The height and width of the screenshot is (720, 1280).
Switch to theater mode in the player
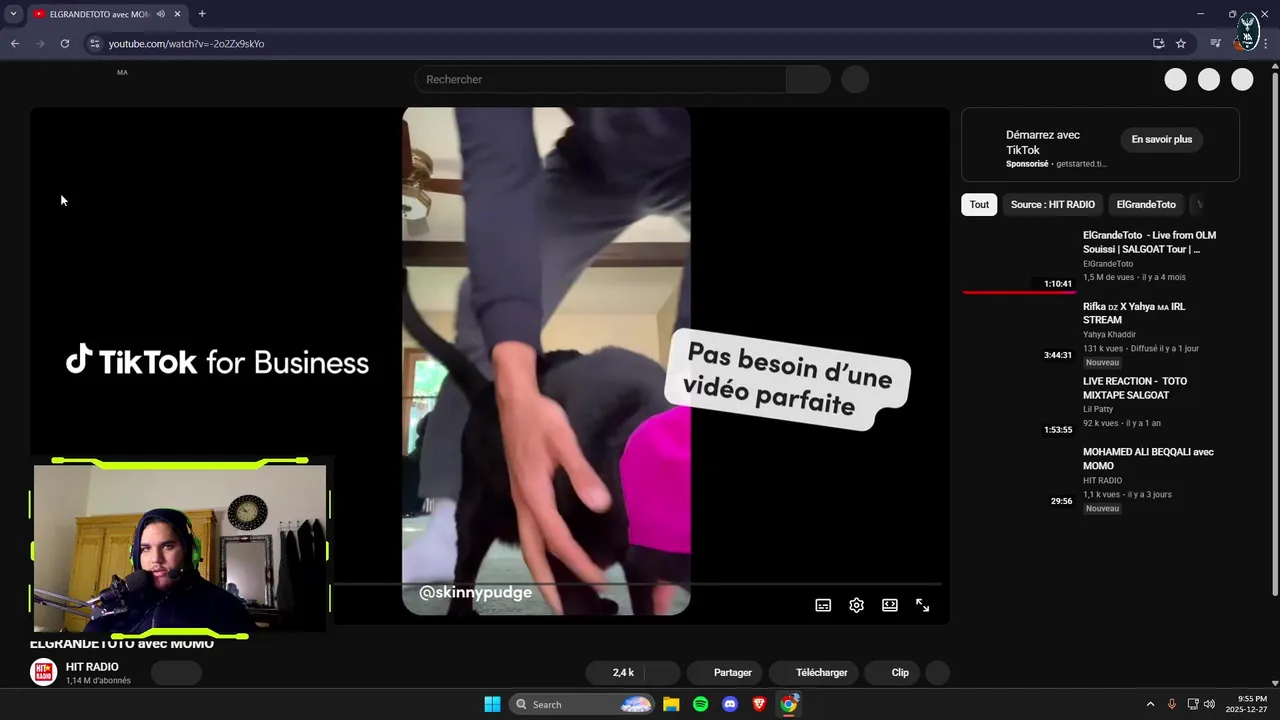tap(890, 605)
